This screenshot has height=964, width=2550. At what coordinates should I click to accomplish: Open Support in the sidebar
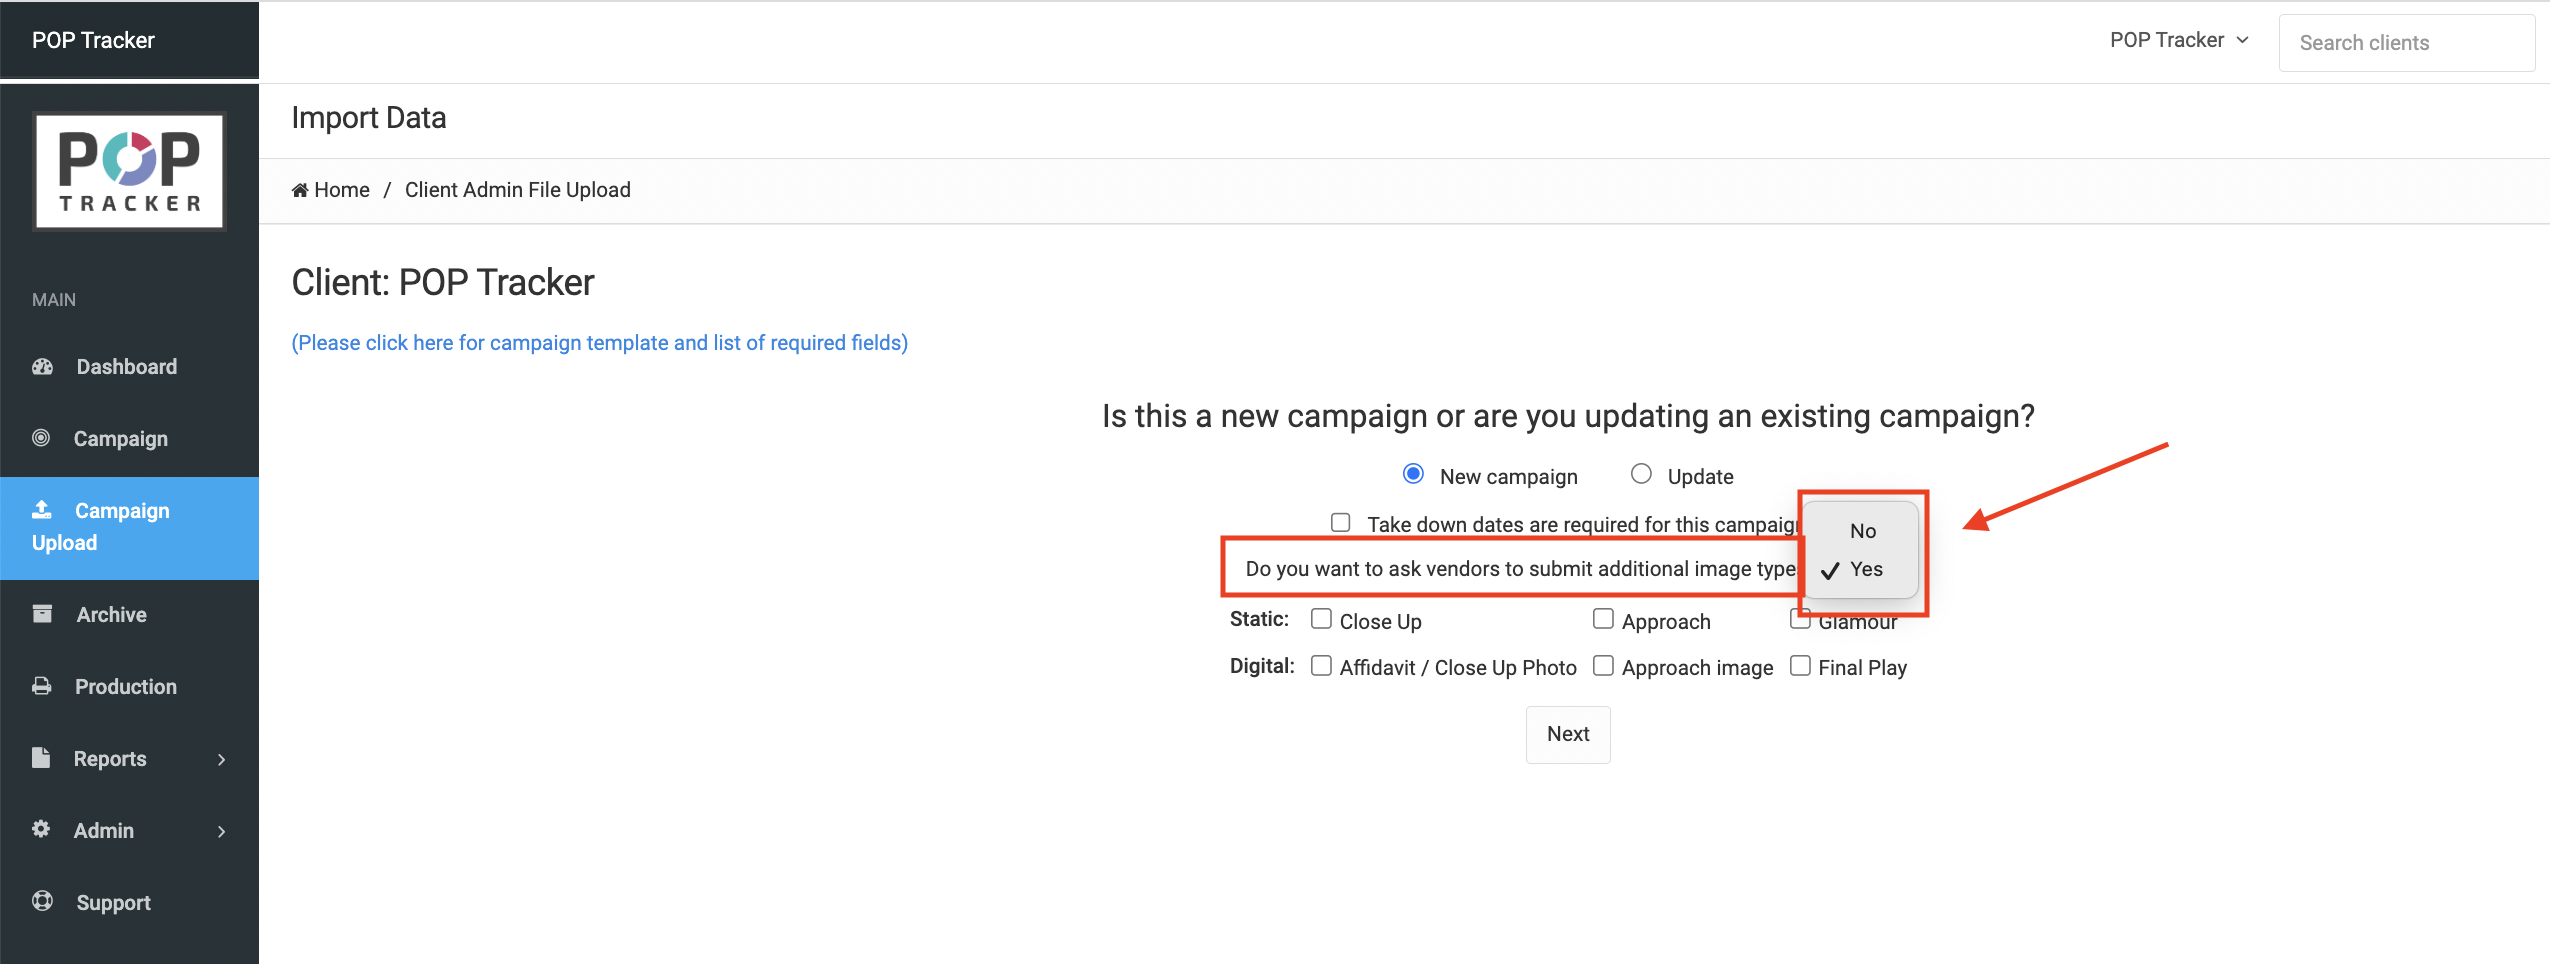(129, 903)
